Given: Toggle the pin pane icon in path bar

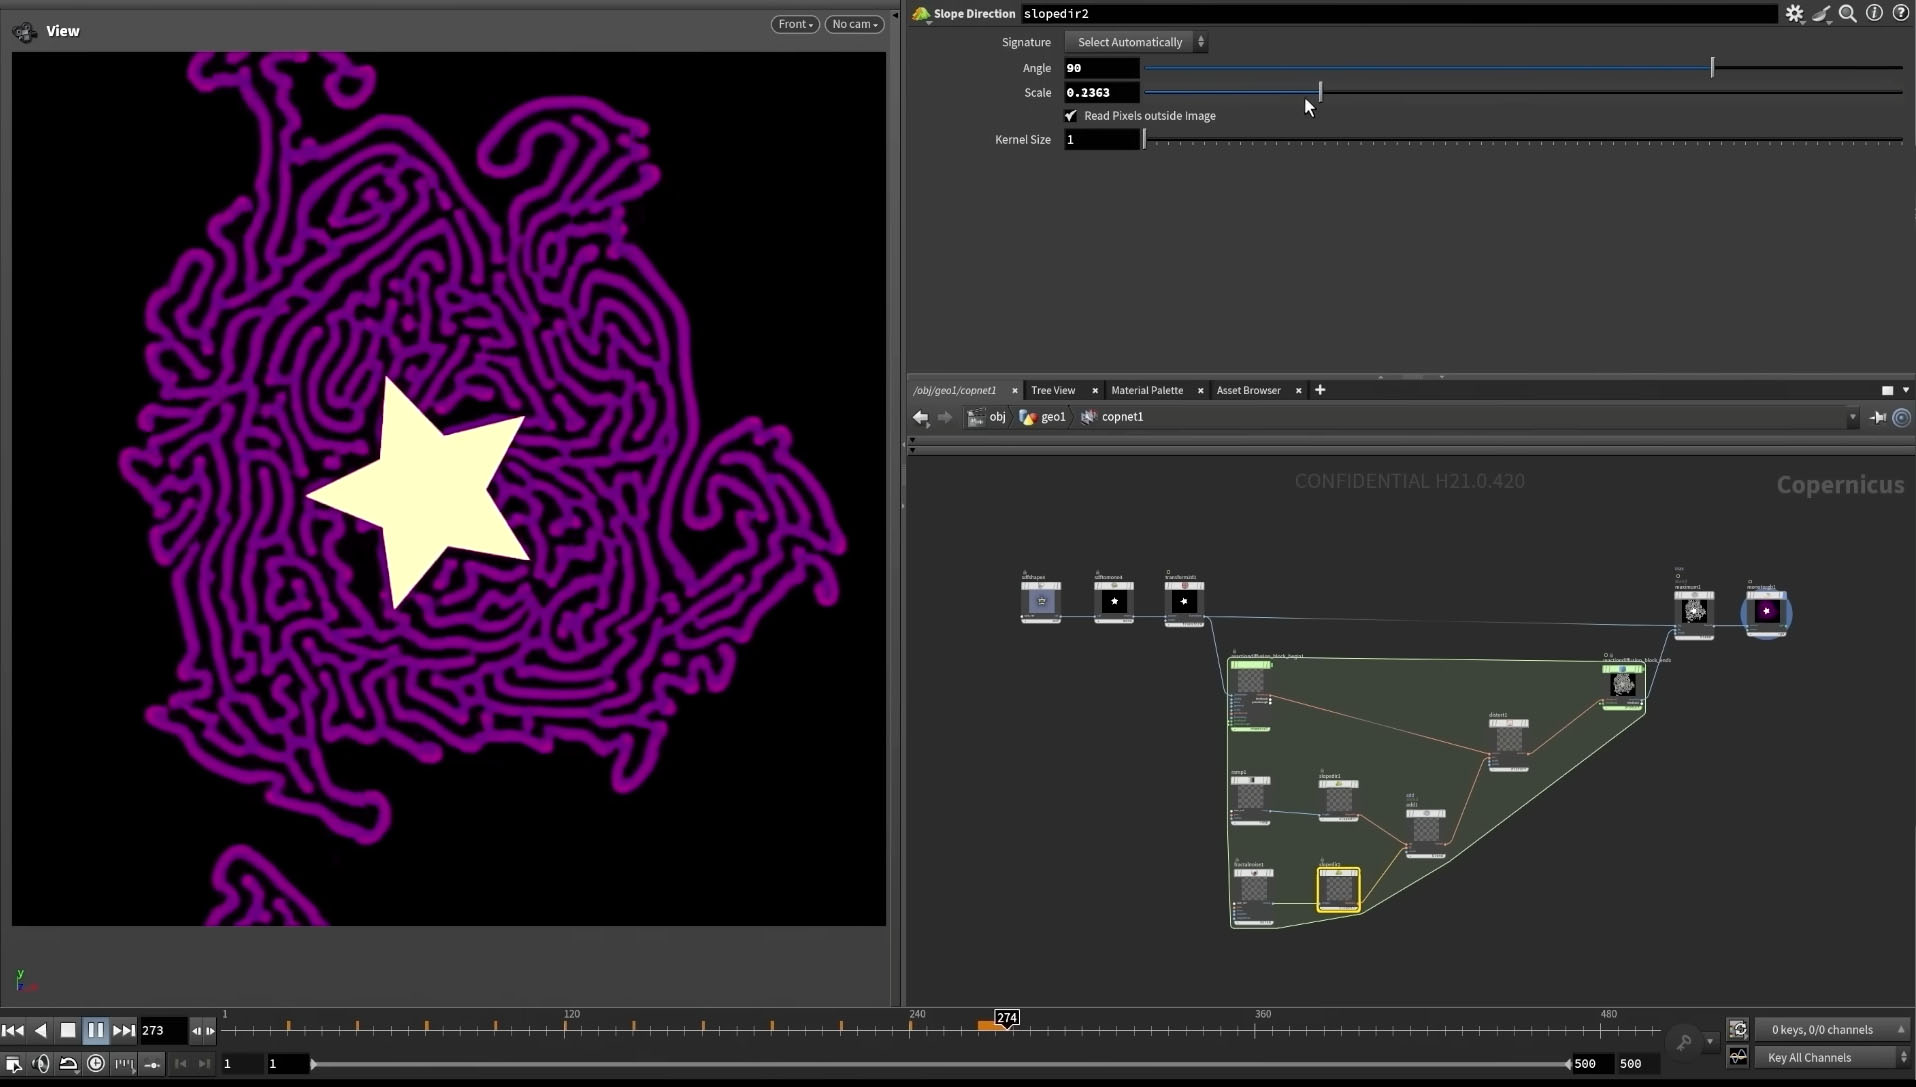Looking at the screenshot, I should click(x=1878, y=418).
